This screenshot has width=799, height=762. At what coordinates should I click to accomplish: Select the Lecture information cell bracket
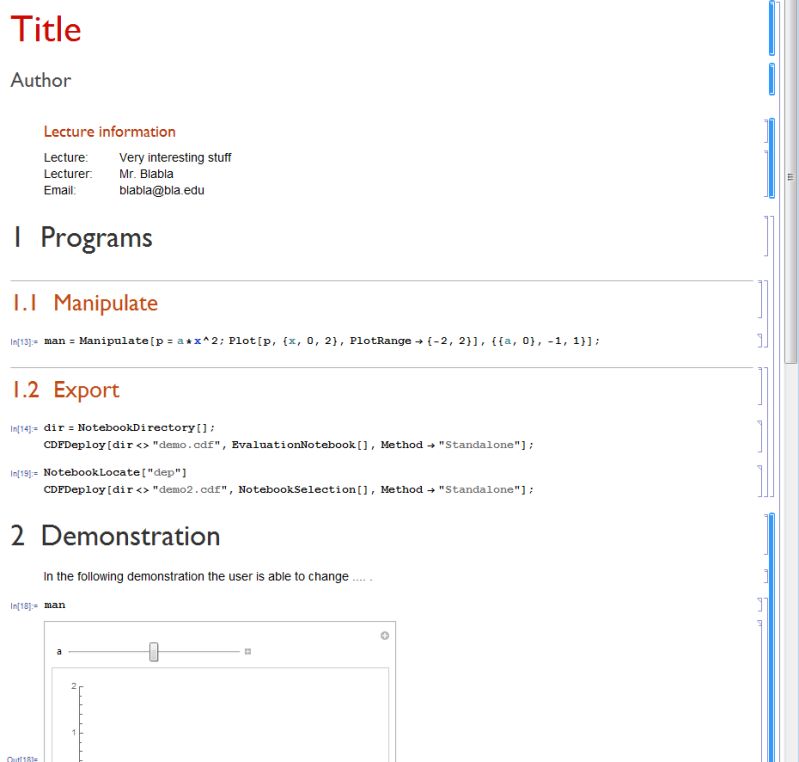(x=766, y=131)
